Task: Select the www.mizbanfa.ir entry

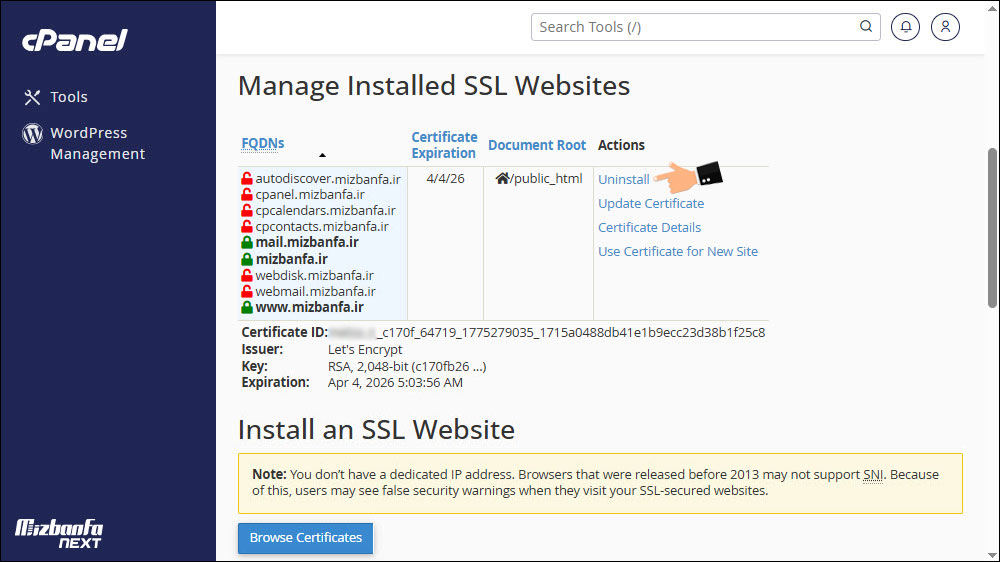Action: 309,307
